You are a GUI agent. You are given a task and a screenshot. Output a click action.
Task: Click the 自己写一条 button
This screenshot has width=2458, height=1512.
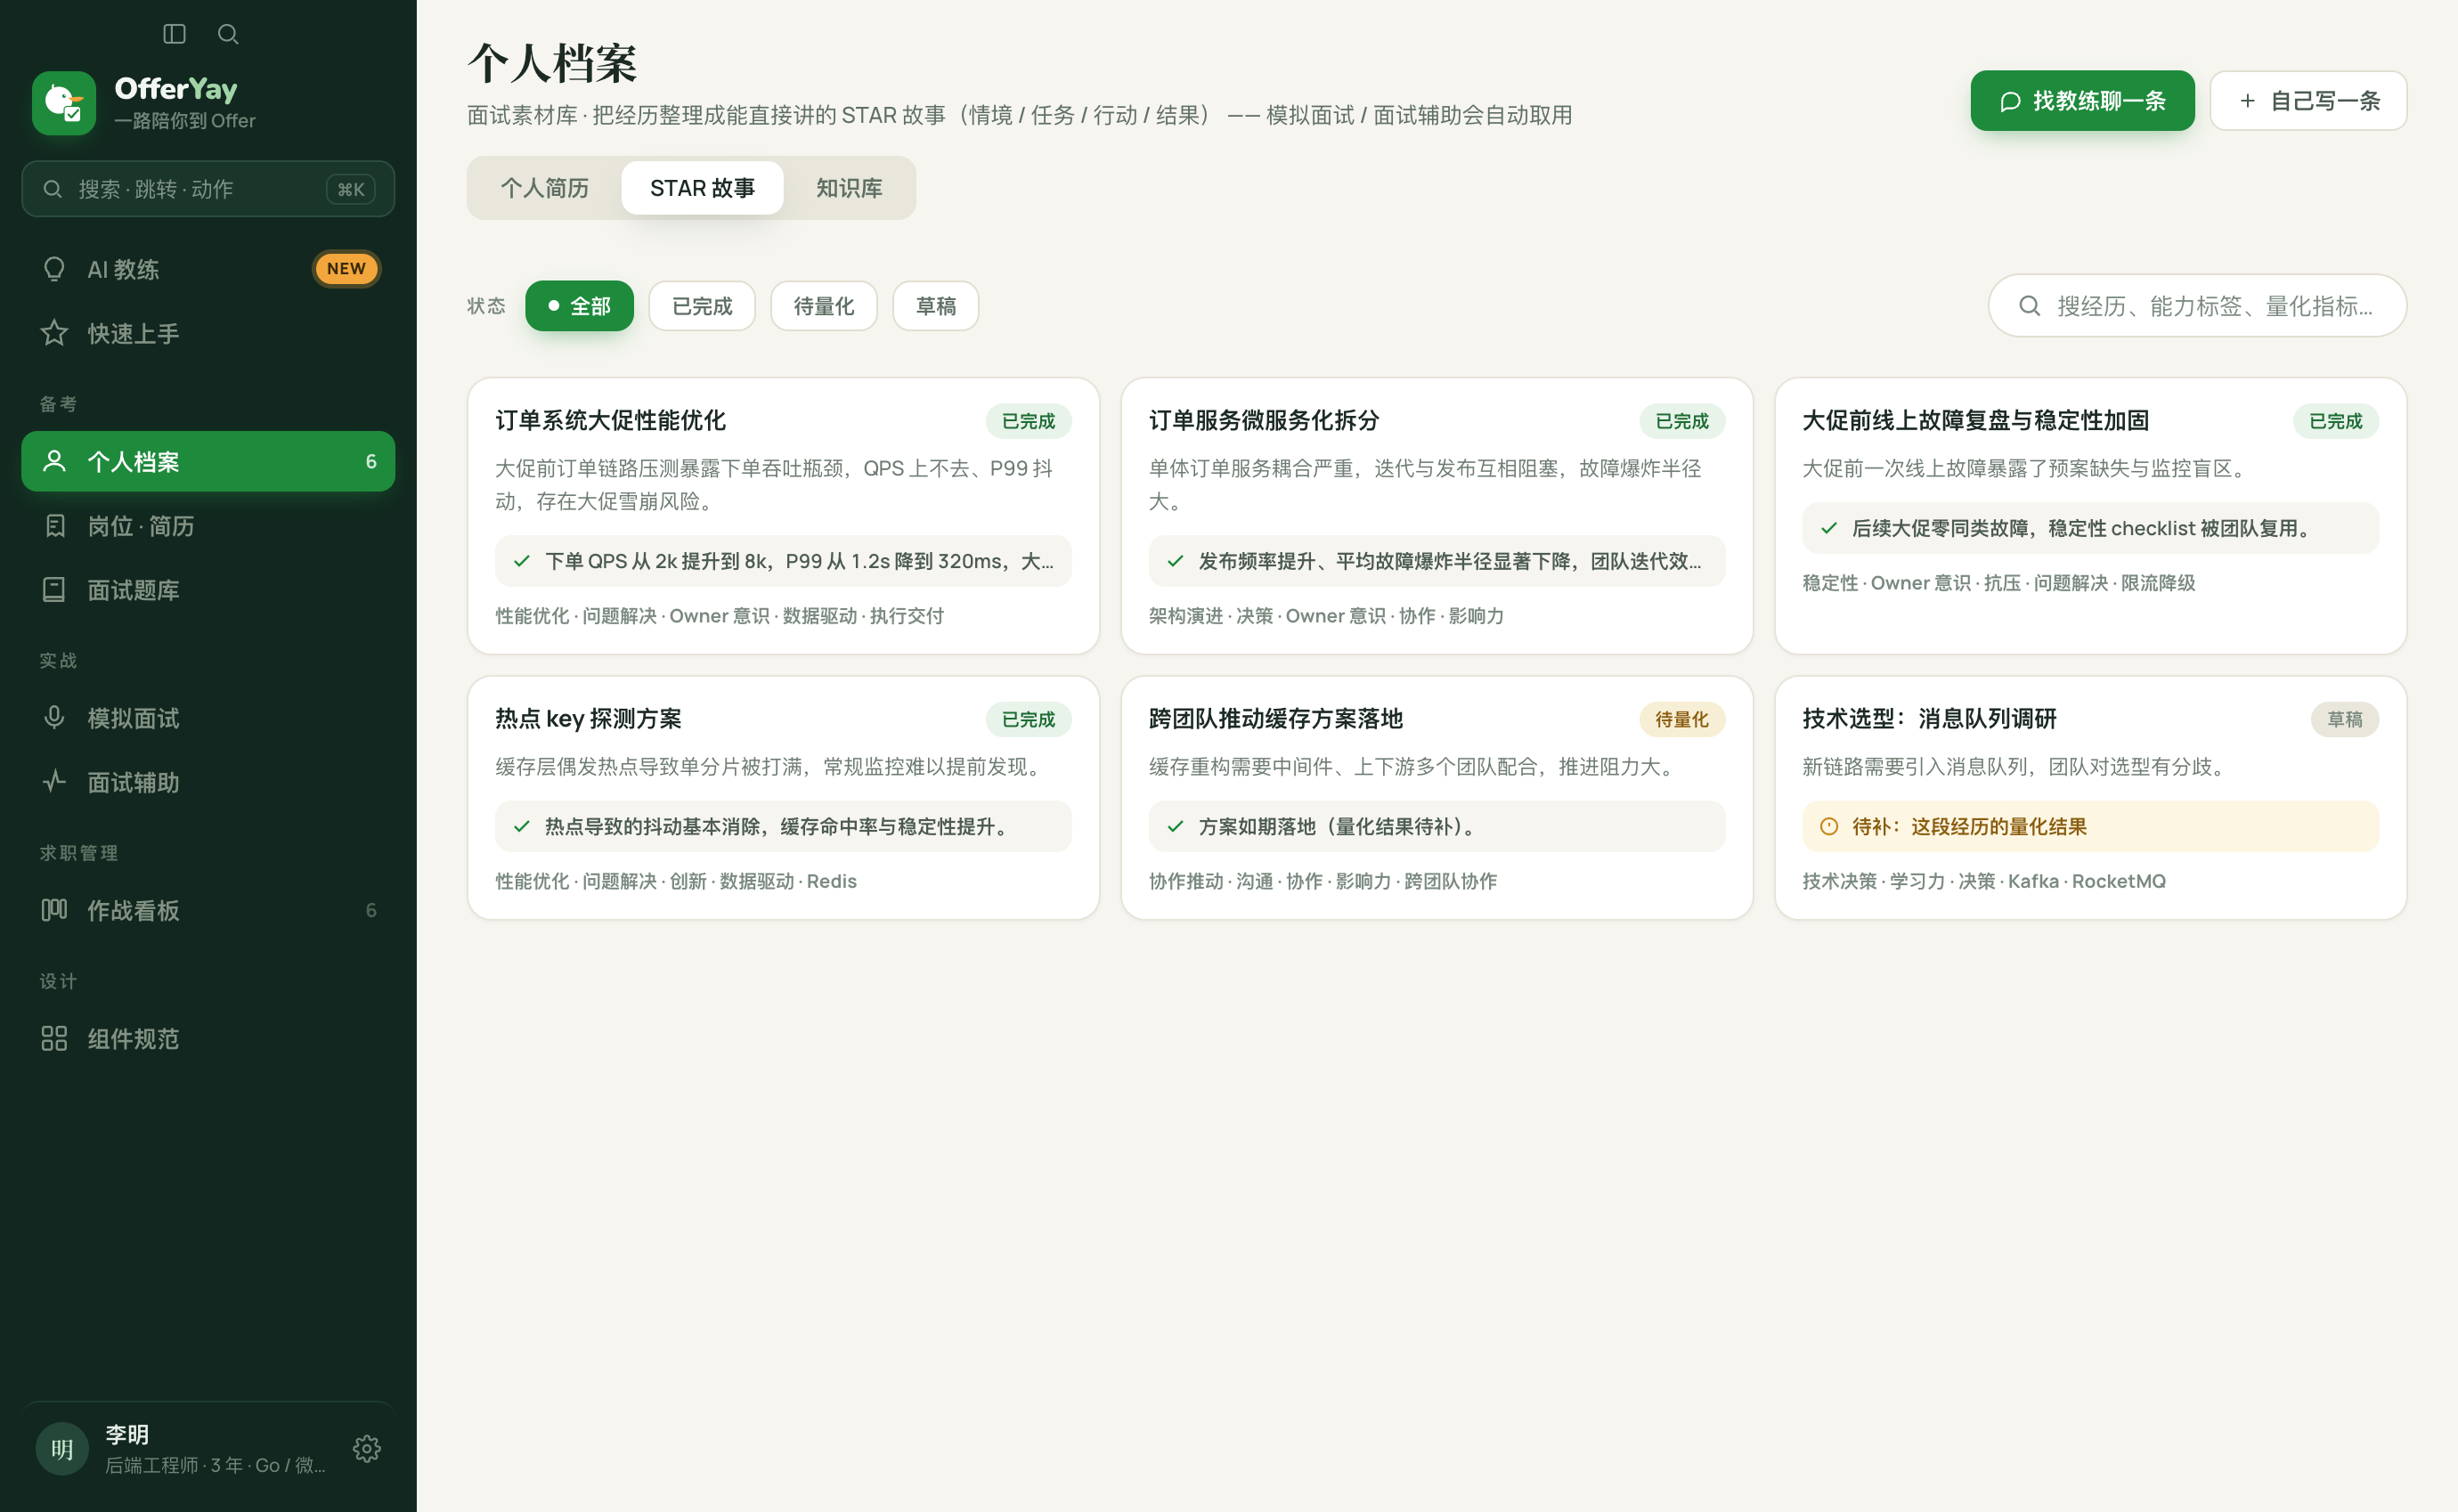point(2308,101)
